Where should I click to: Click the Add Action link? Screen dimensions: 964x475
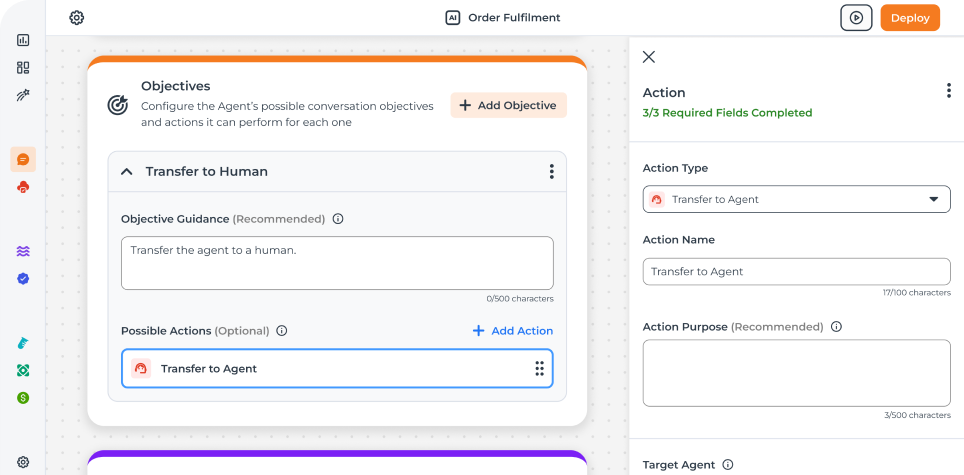(x=512, y=331)
